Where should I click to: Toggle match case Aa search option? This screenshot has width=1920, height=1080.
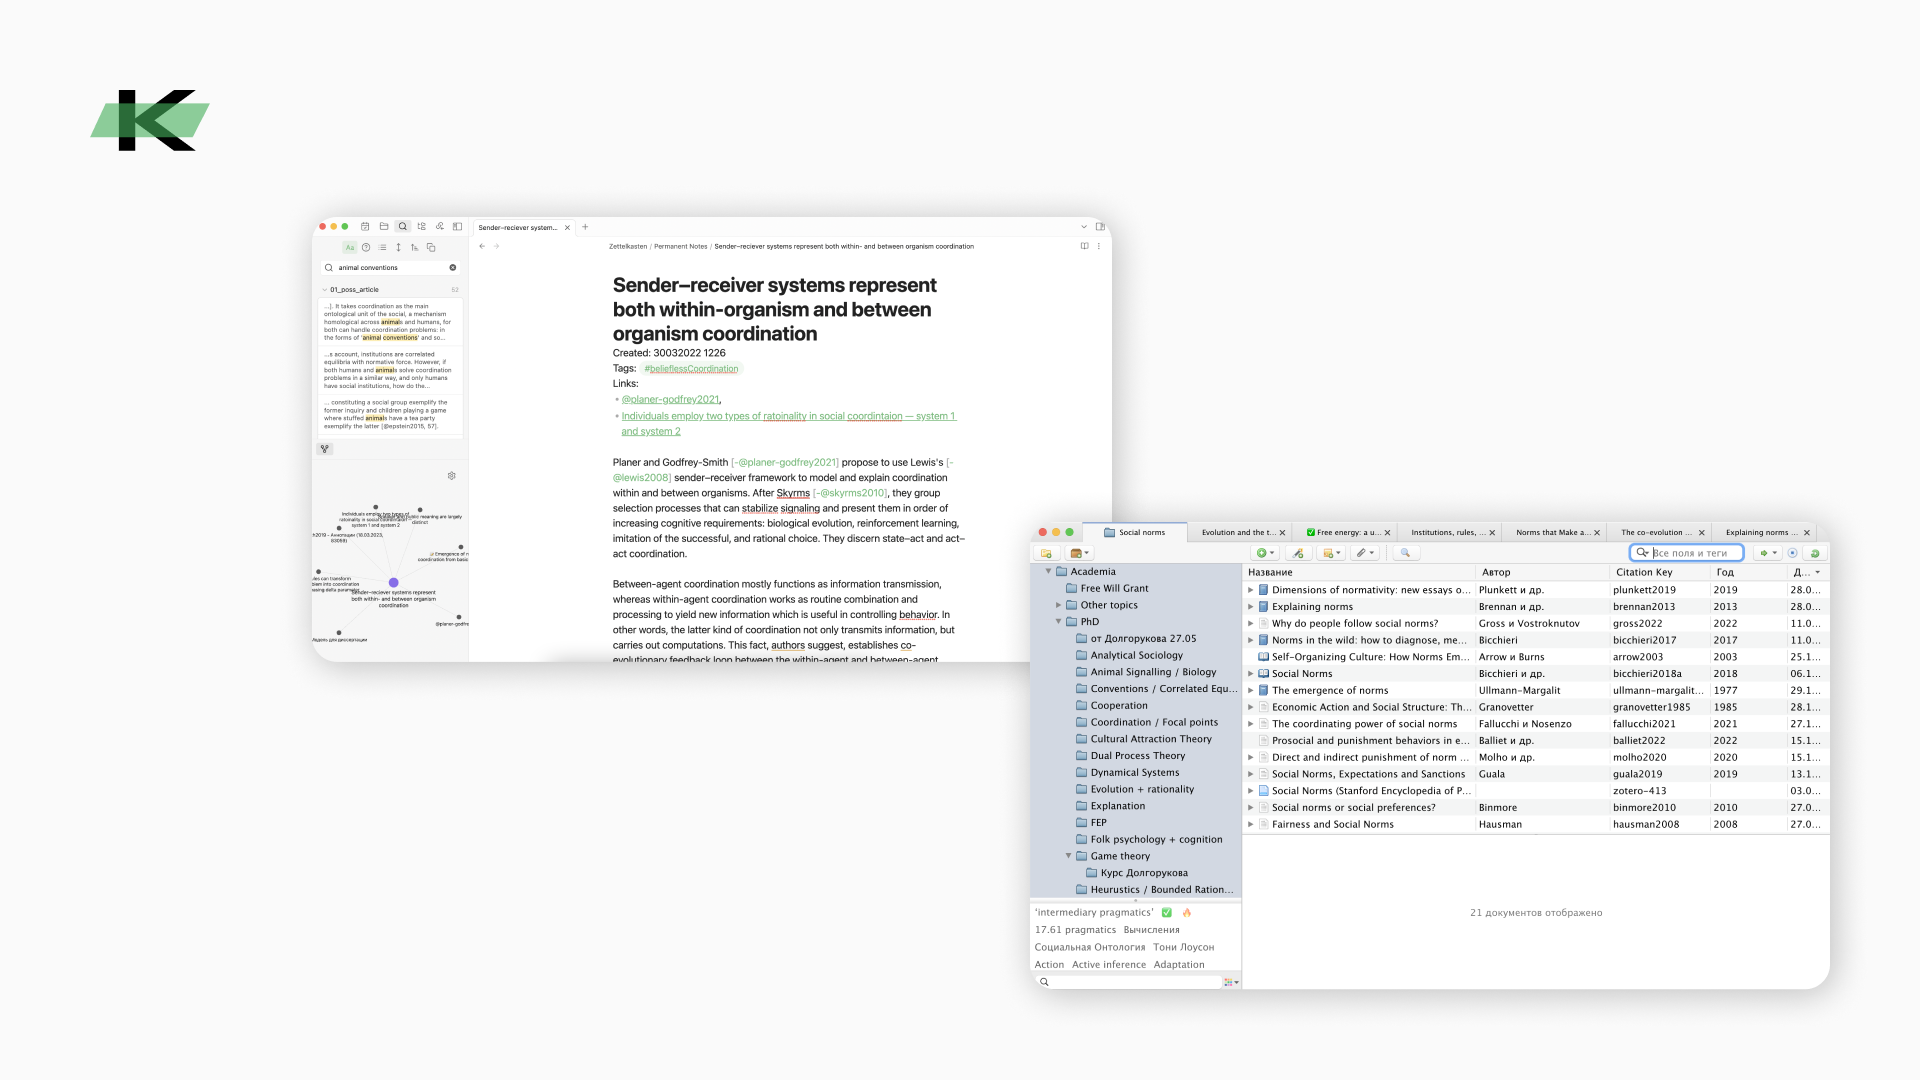click(x=349, y=247)
